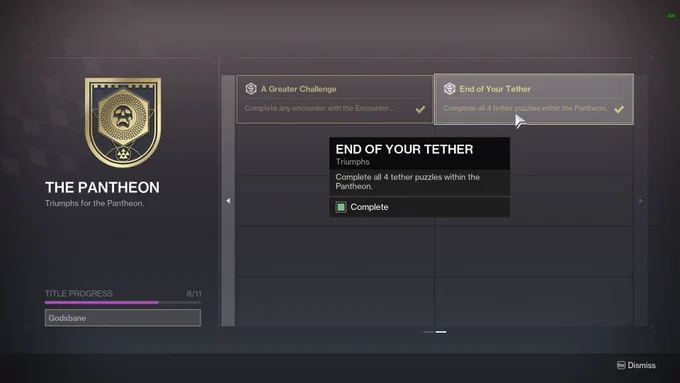This screenshot has height=383, width=680.
Task: Click the checkmark on End of Your Tether
Action: click(x=619, y=109)
